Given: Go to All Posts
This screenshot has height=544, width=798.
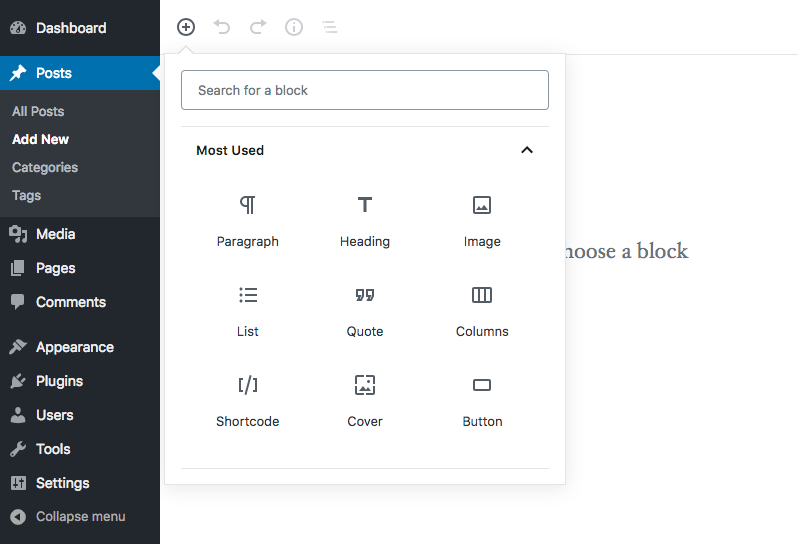Looking at the screenshot, I should coord(38,111).
